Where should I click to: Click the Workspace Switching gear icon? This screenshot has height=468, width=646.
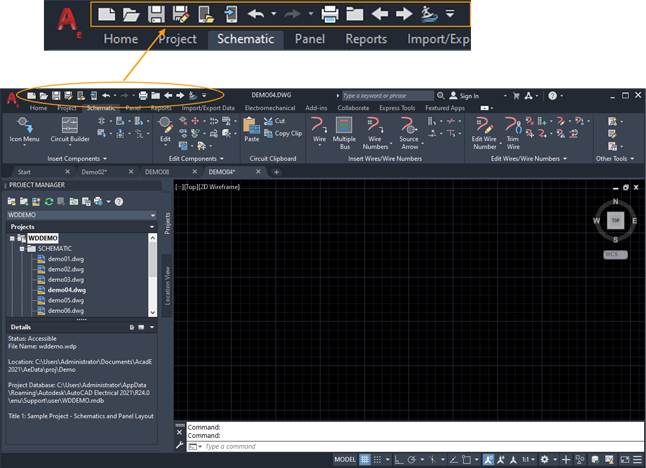545,459
